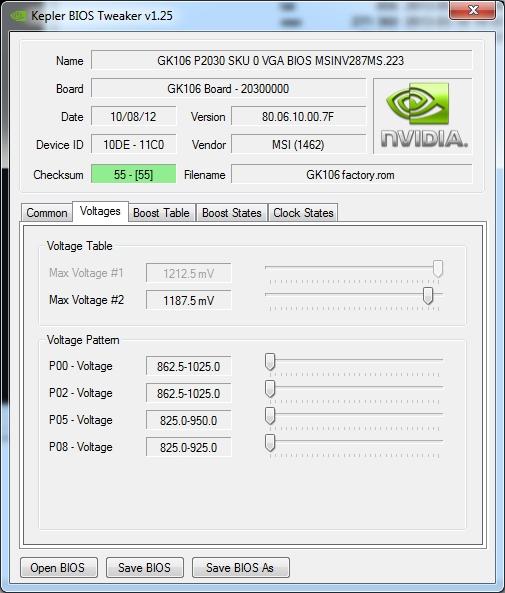Click the 'Voltage Pattern' group heading
This screenshot has width=505, height=593.
pyautogui.click(x=83, y=340)
